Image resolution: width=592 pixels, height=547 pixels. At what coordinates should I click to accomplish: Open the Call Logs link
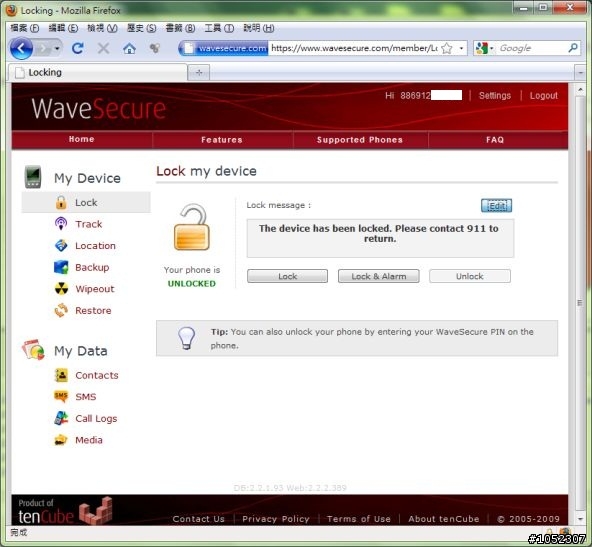pos(96,419)
